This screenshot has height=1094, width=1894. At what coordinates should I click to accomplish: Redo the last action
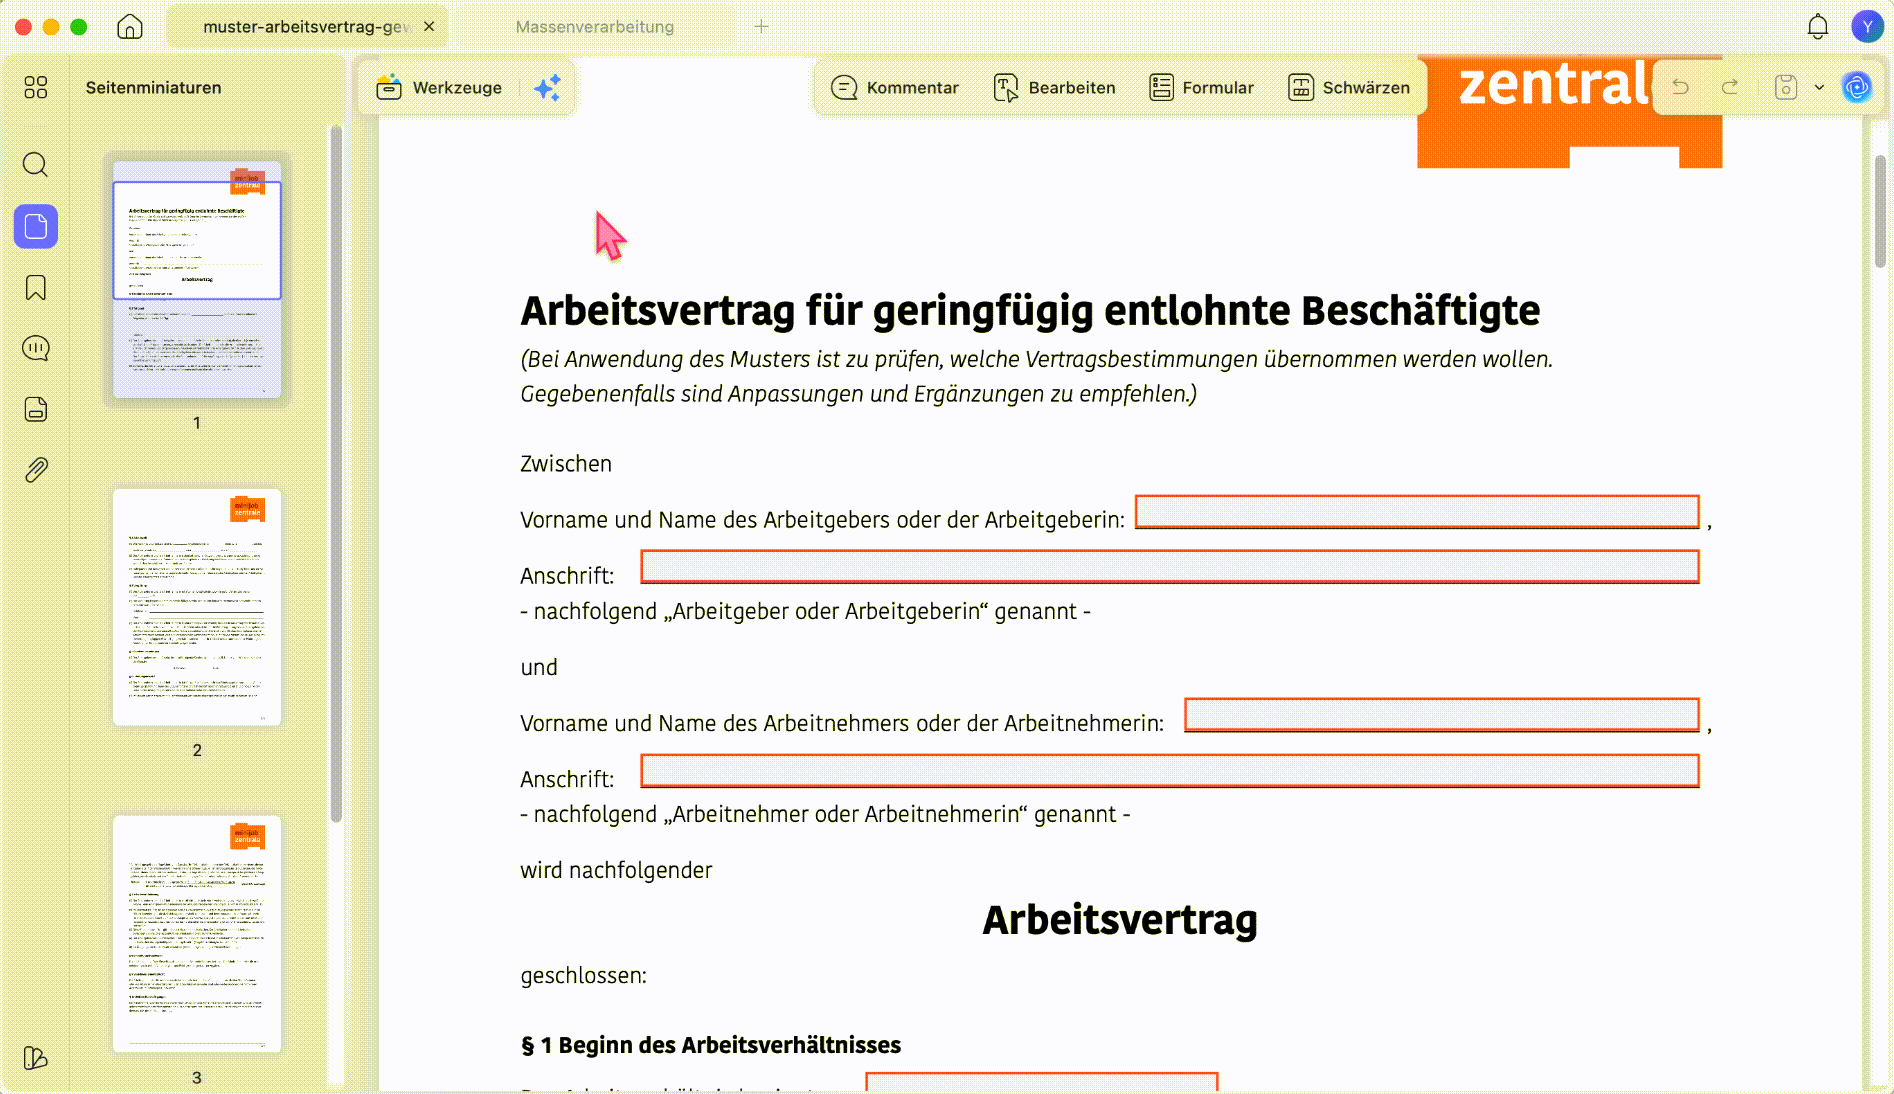[x=1730, y=88]
